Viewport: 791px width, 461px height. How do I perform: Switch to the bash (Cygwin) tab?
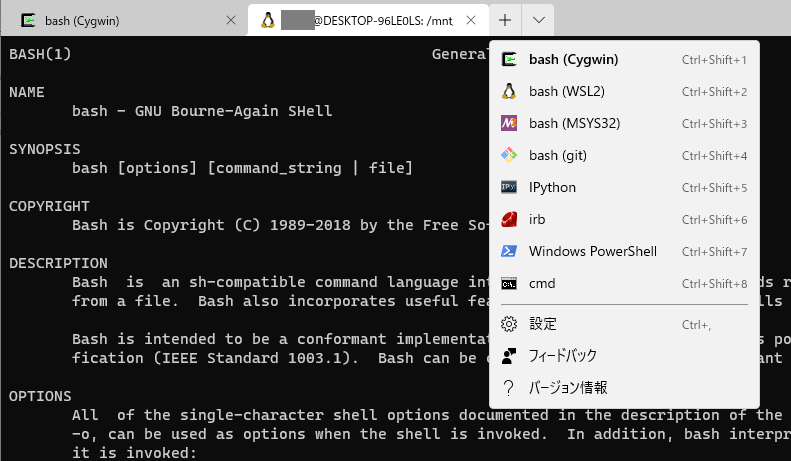pos(124,20)
